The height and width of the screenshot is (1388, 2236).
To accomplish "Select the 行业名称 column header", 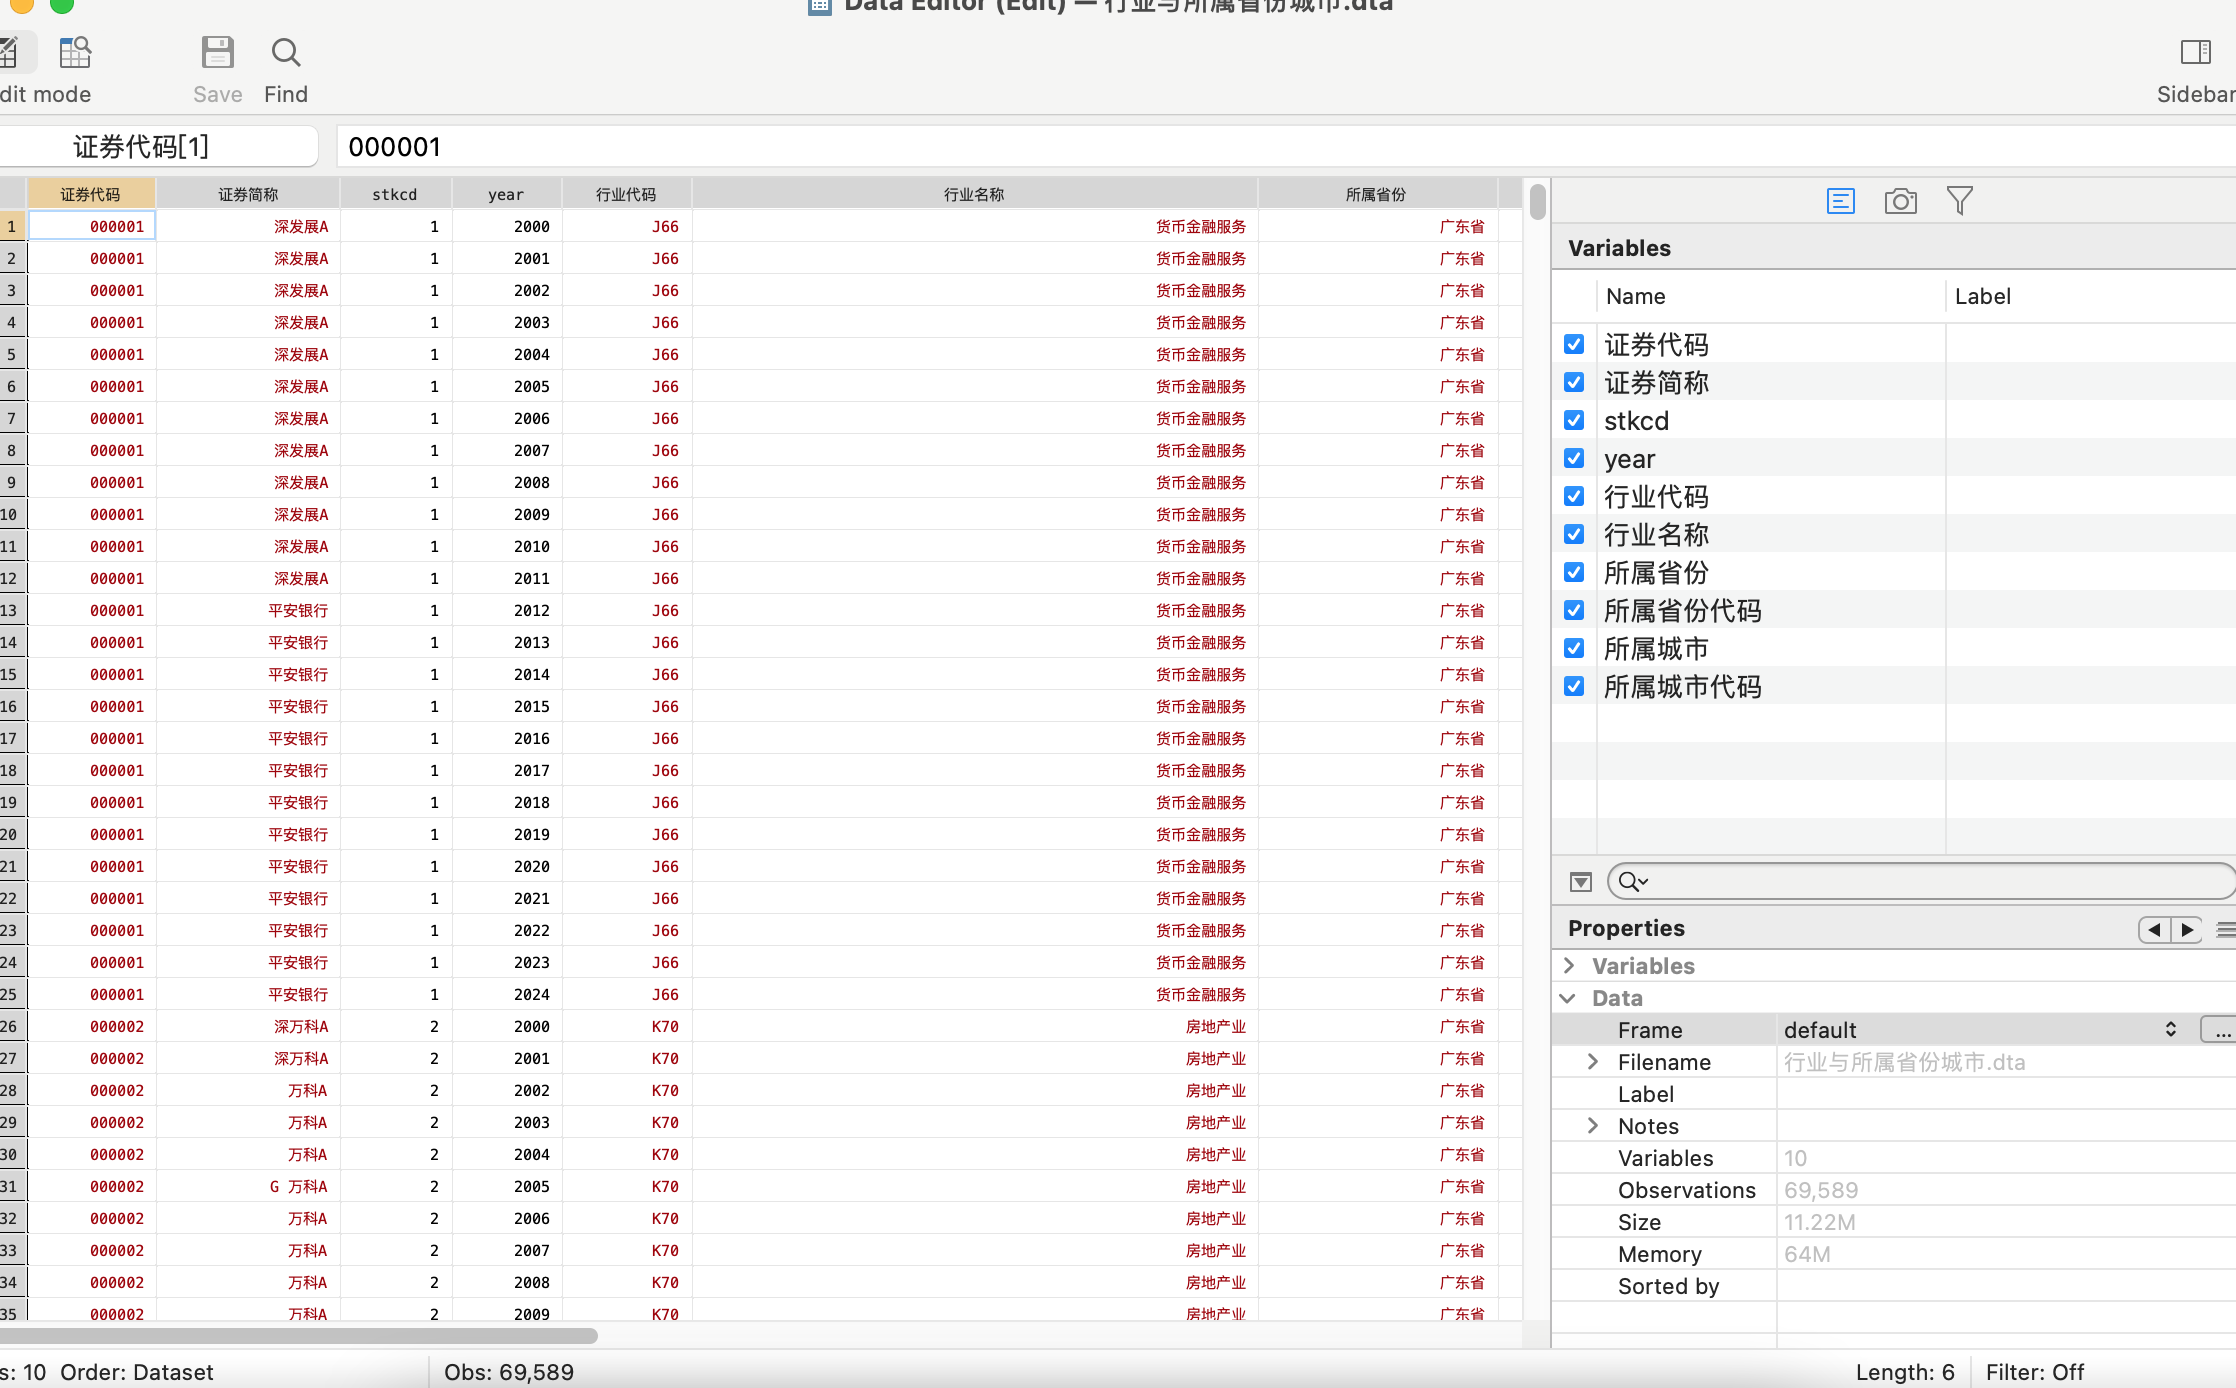I will pos(973,195).
